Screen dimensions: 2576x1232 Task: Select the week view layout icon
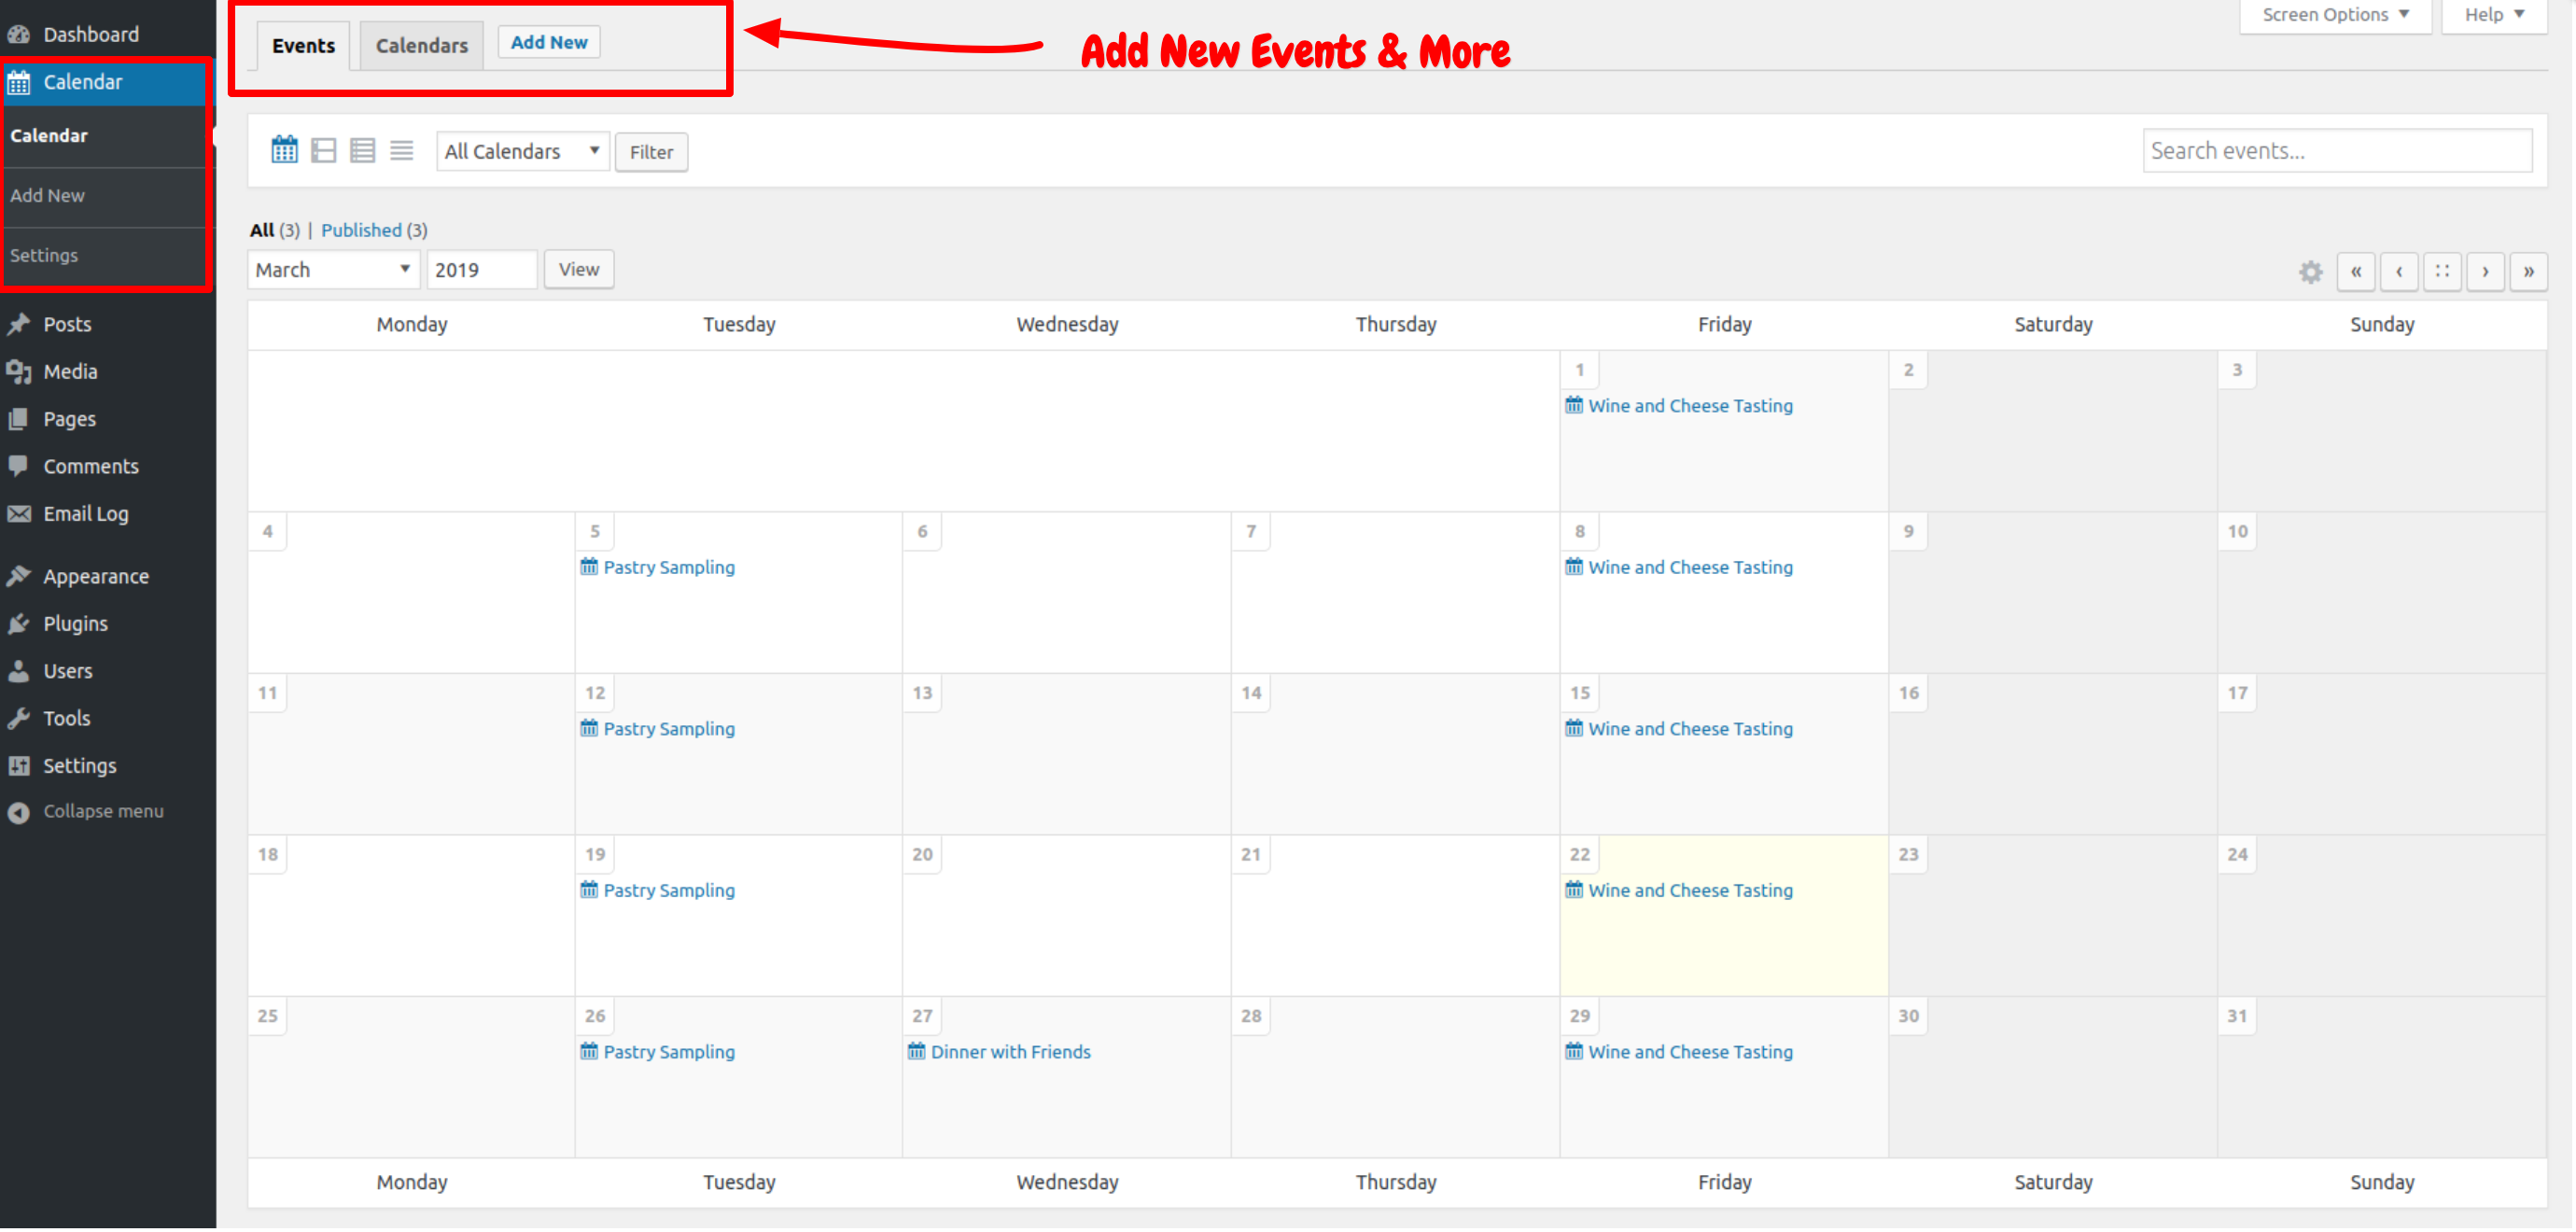323,151
